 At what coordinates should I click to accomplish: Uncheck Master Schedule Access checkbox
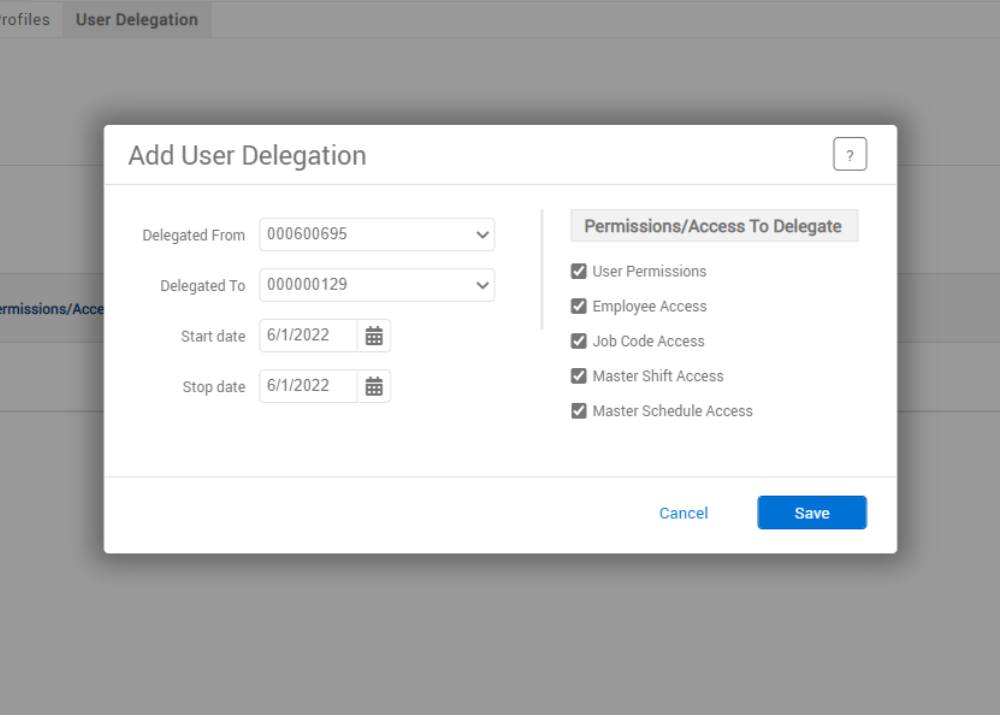point(578,411)
